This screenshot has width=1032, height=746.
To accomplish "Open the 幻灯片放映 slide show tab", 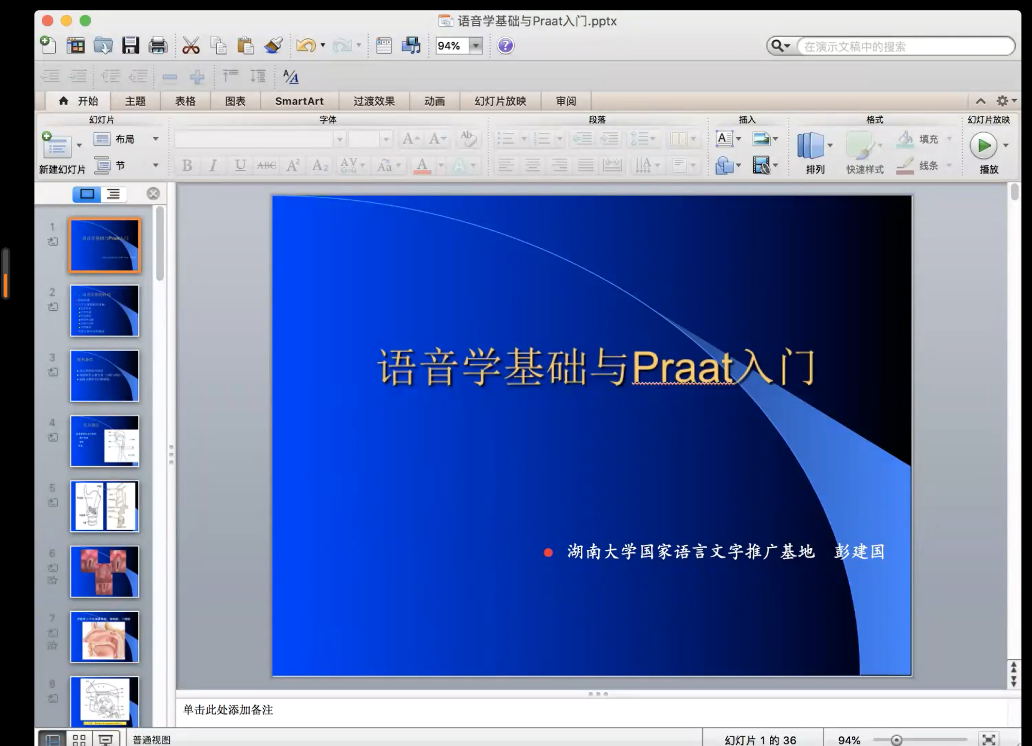I will pyautogui.click(x=500, y=101).
